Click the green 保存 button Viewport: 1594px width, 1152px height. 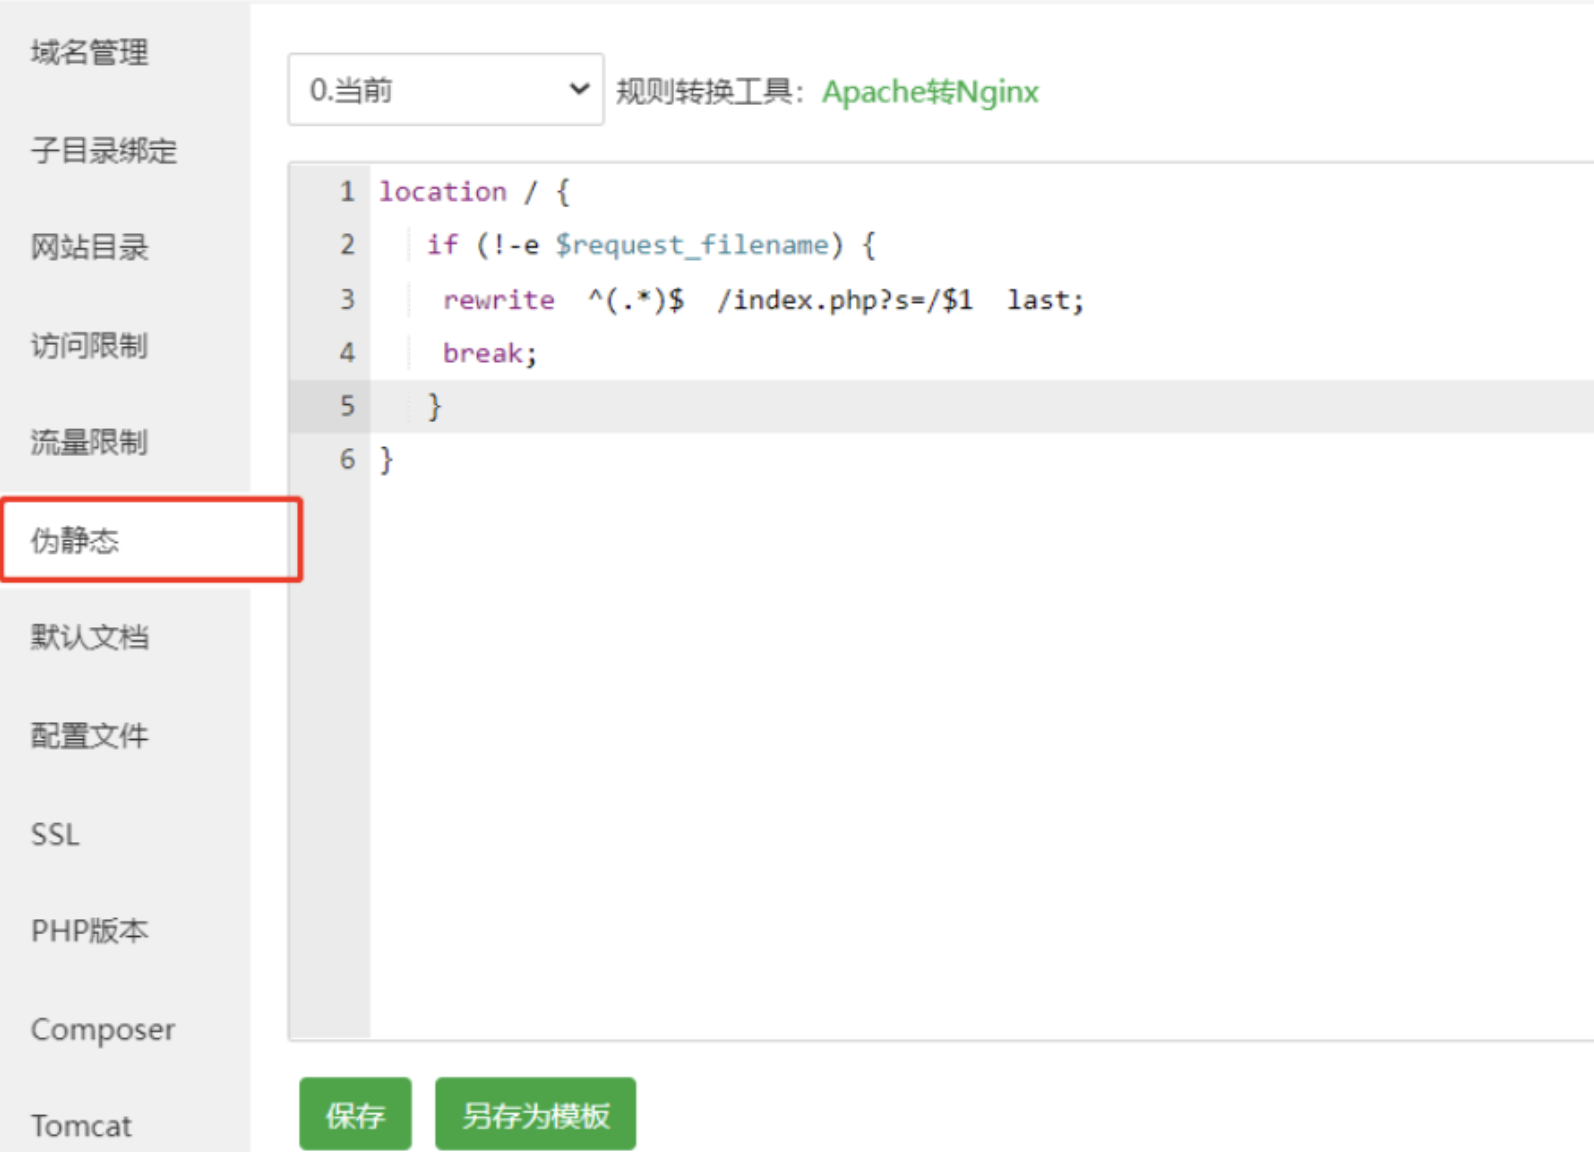pos(355,1114)
